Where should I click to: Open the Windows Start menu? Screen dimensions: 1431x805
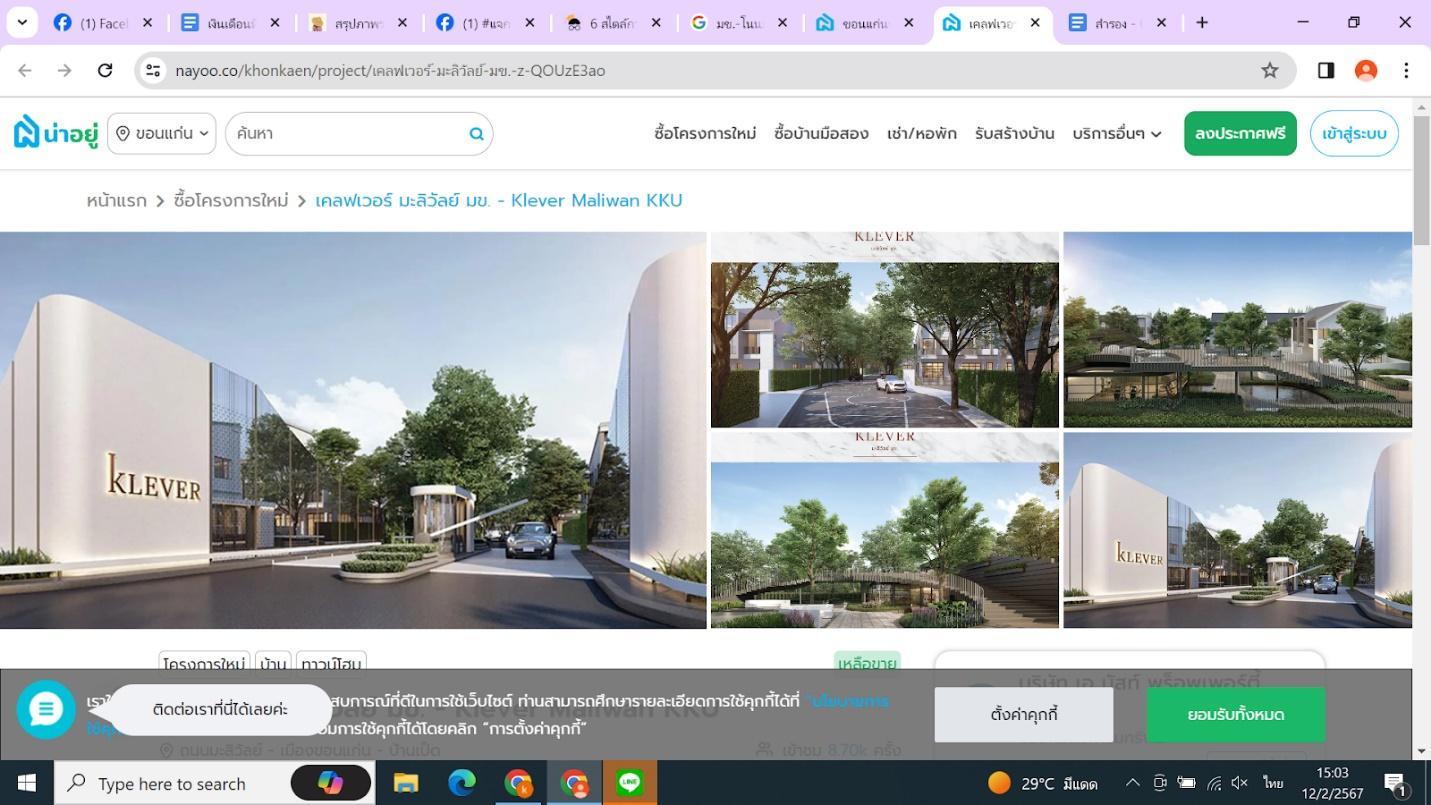click(x=27, y=783)
